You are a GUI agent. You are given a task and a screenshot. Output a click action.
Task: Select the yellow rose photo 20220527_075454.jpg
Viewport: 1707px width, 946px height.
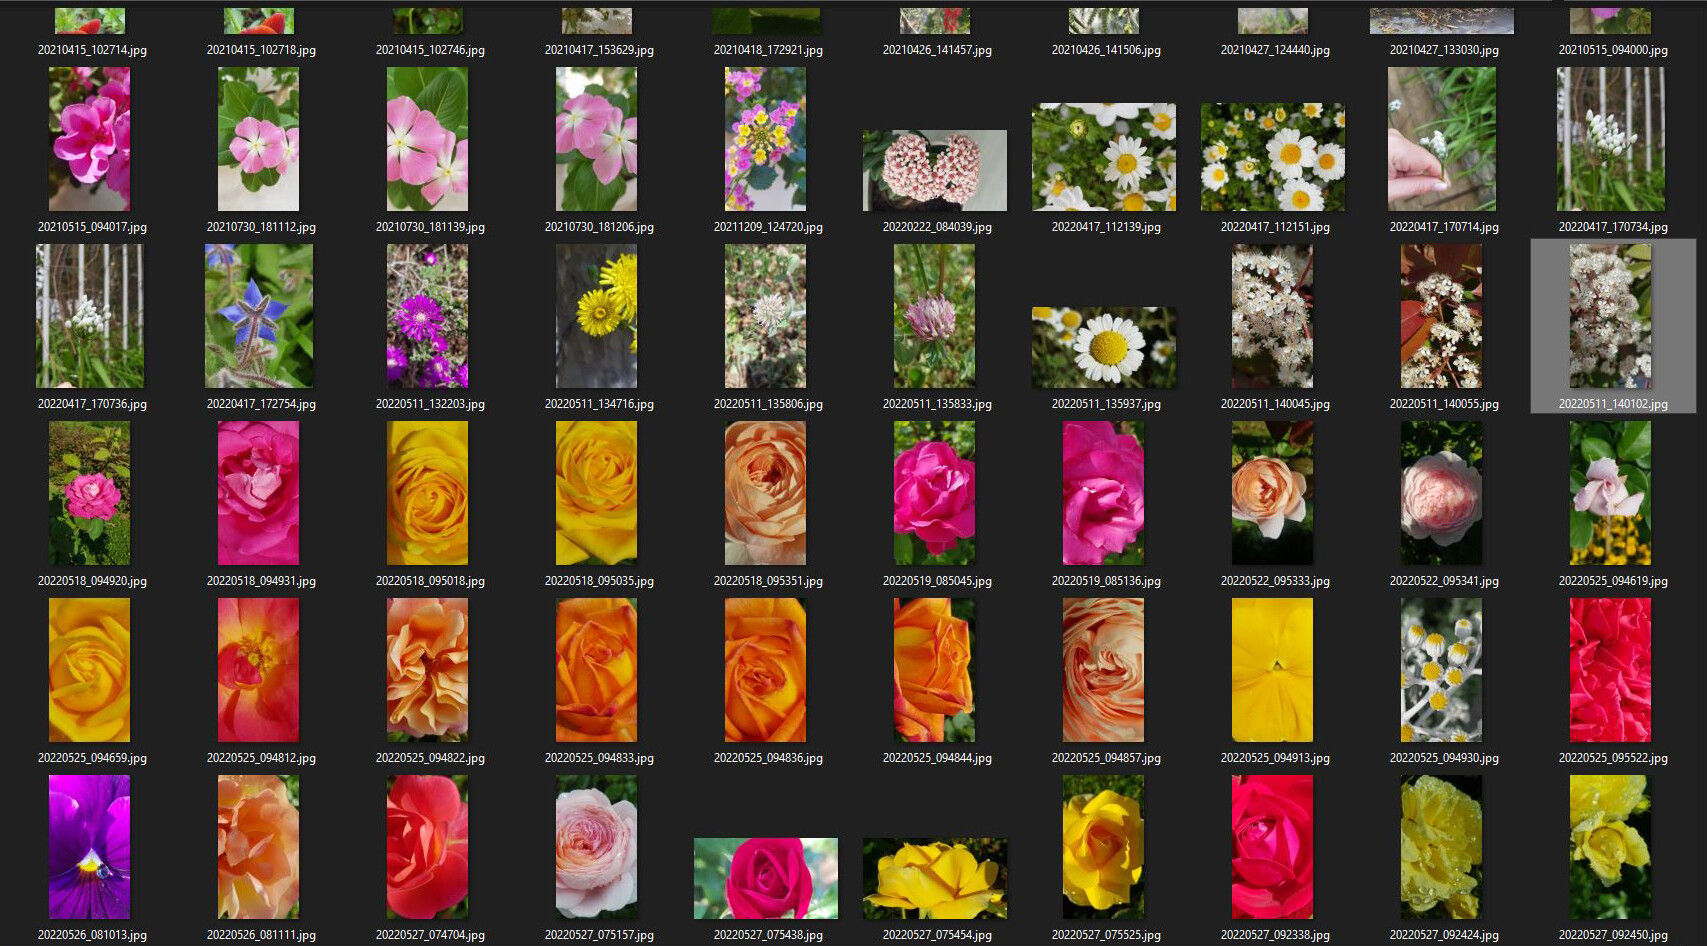click(x=935, y=878)
